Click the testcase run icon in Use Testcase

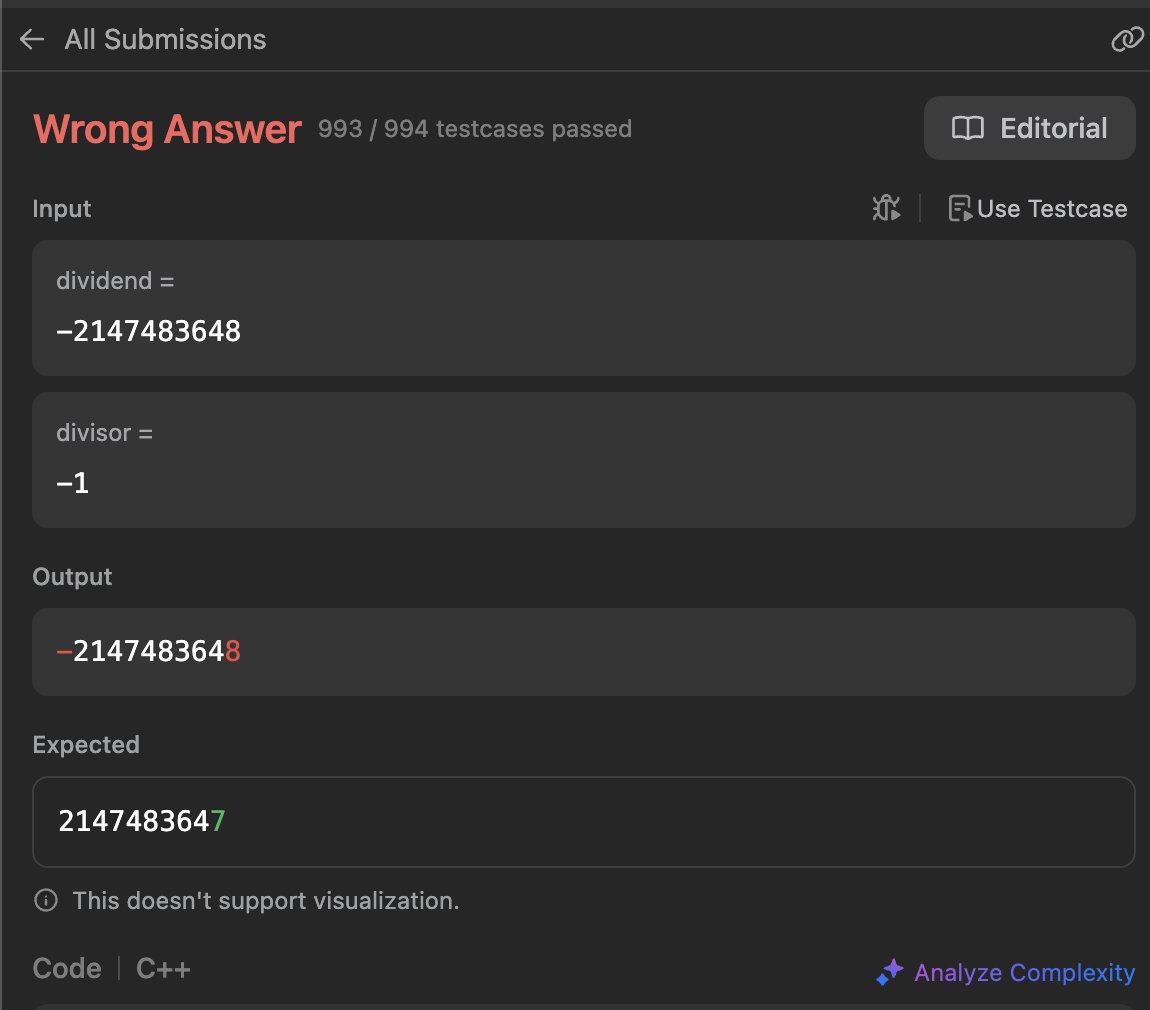pos(961,208)
